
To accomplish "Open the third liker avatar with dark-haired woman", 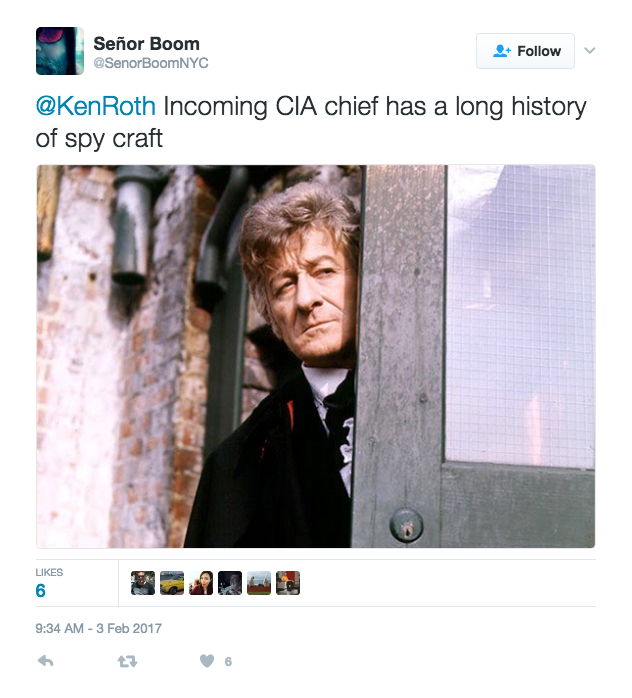I will (x=201, y=583).
